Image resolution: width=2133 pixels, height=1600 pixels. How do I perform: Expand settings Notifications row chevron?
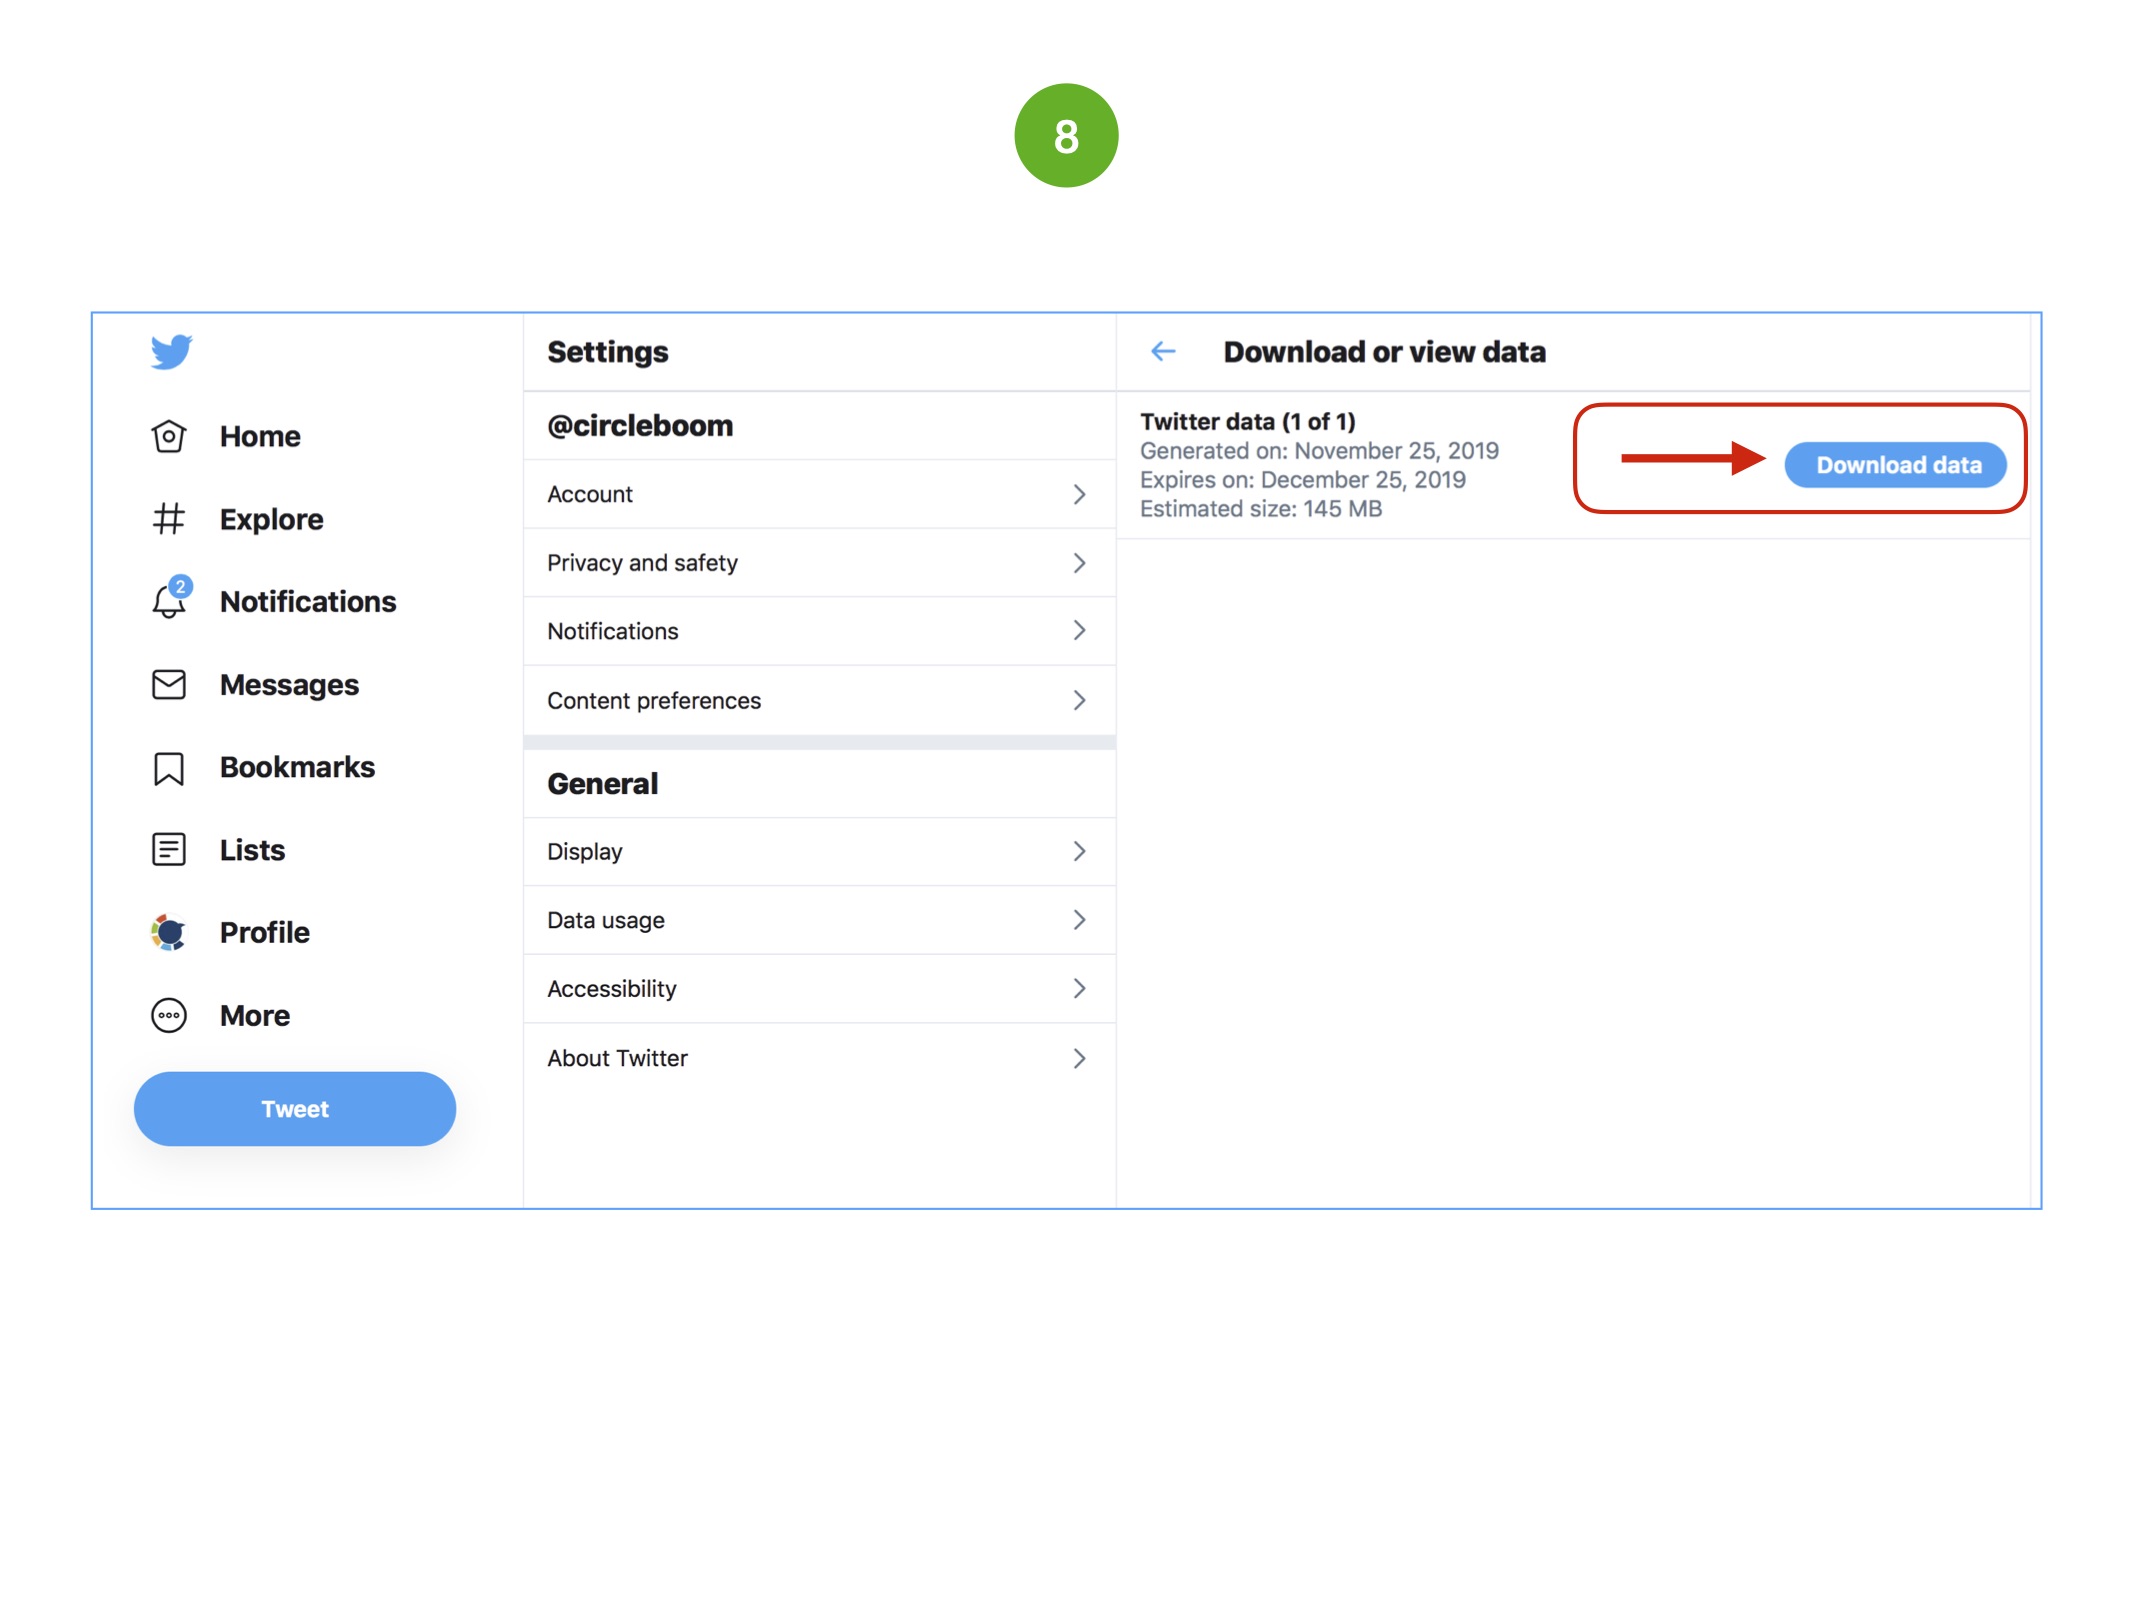coord(1079,630)
